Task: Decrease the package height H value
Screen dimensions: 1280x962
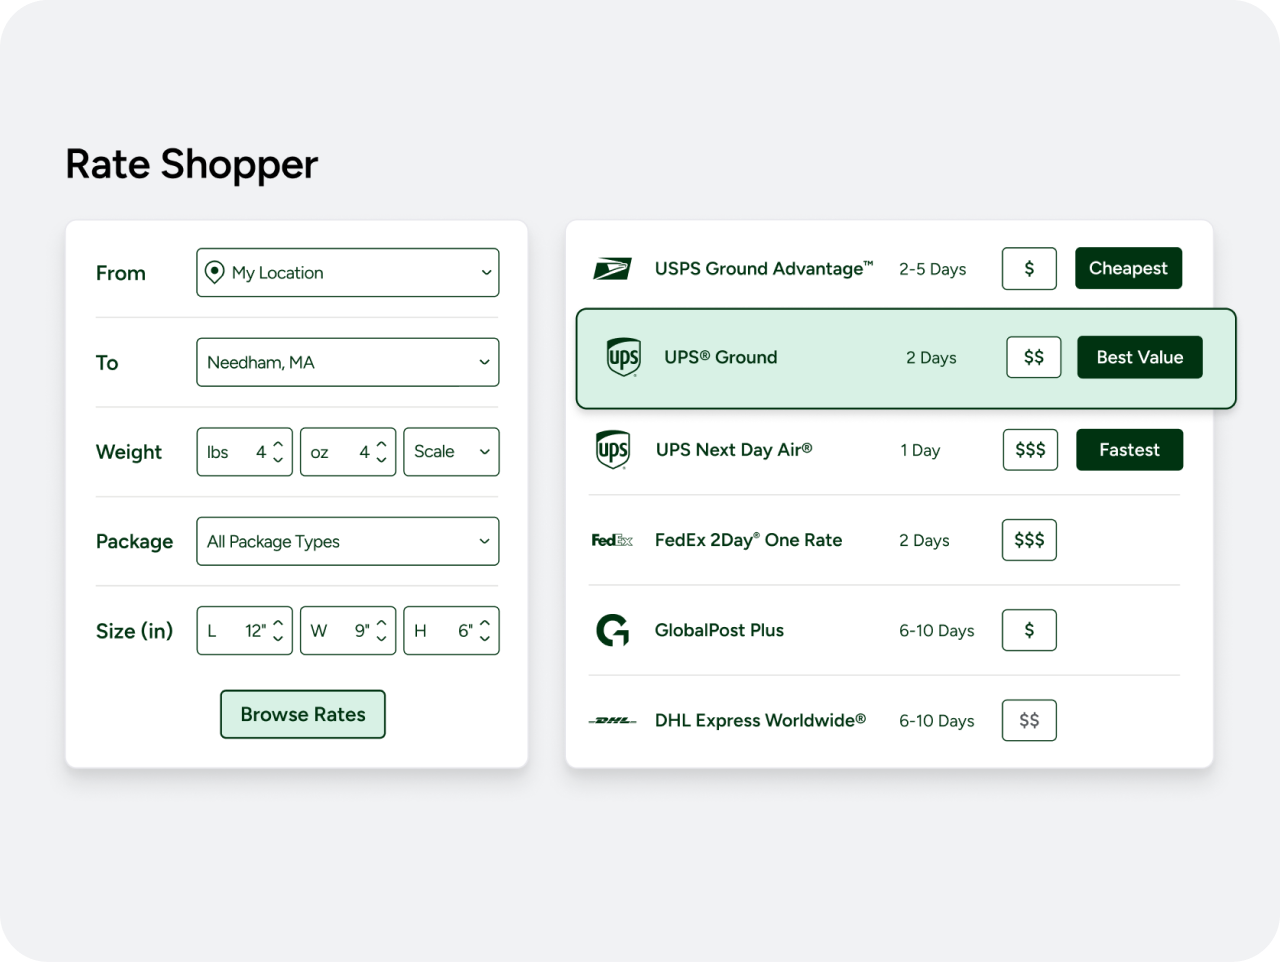Action: (x=485, y=639)
